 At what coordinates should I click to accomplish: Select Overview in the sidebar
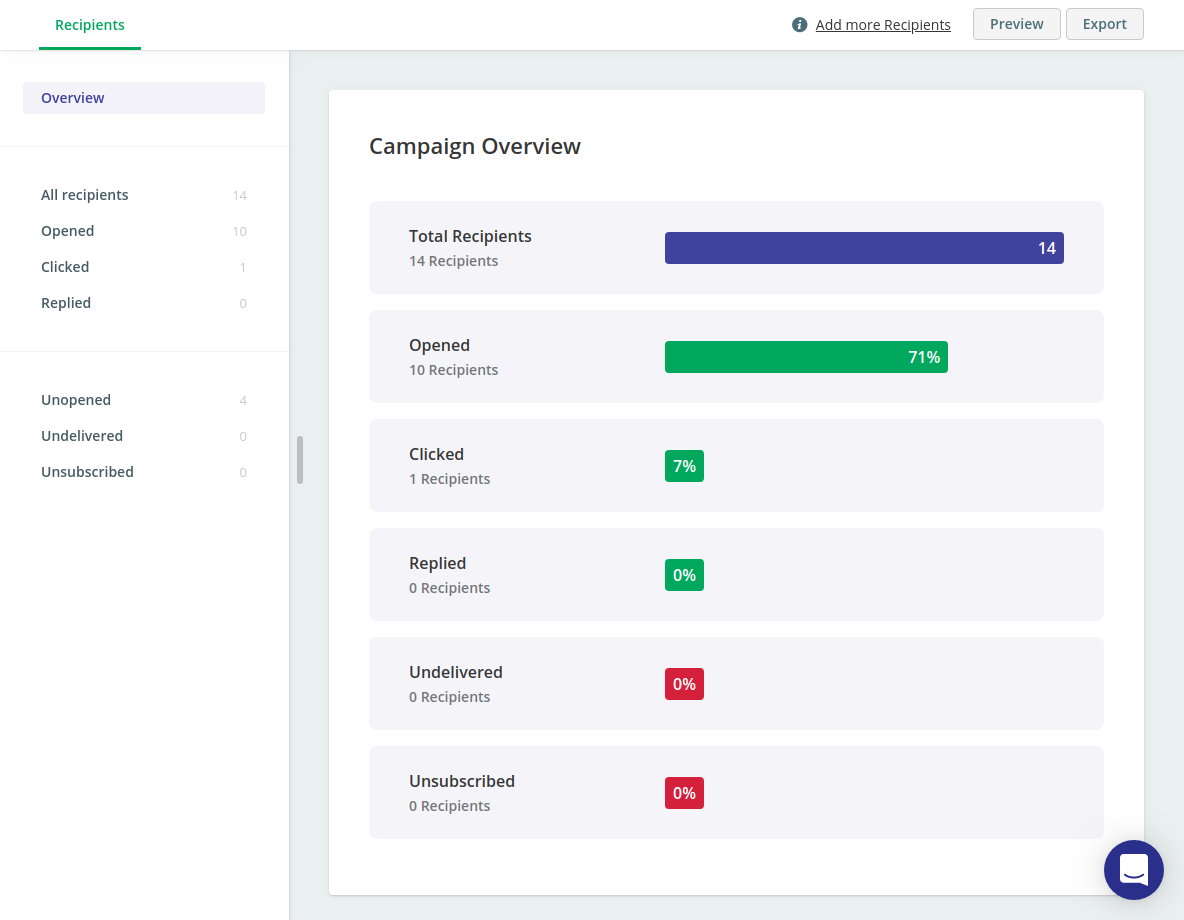143,98
